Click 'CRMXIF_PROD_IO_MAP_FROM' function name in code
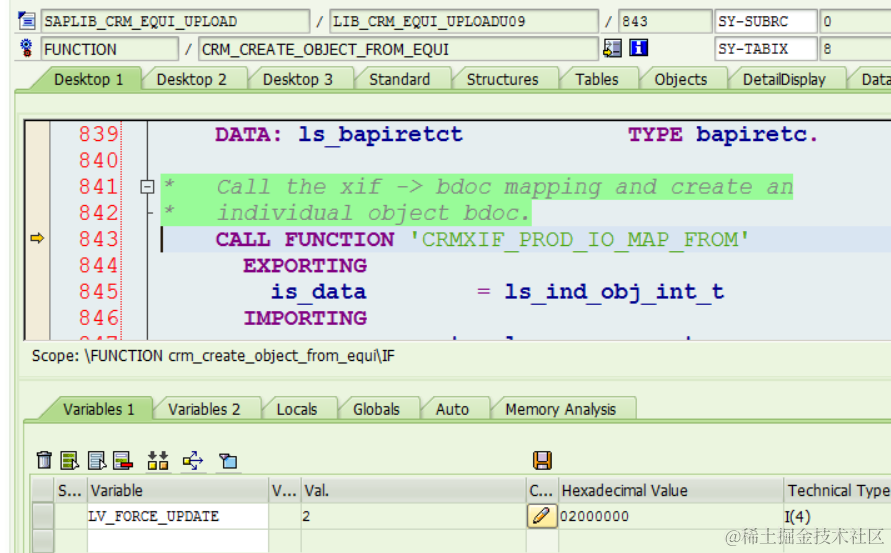Viewport: 891px width, 553px height. (580, 240)
